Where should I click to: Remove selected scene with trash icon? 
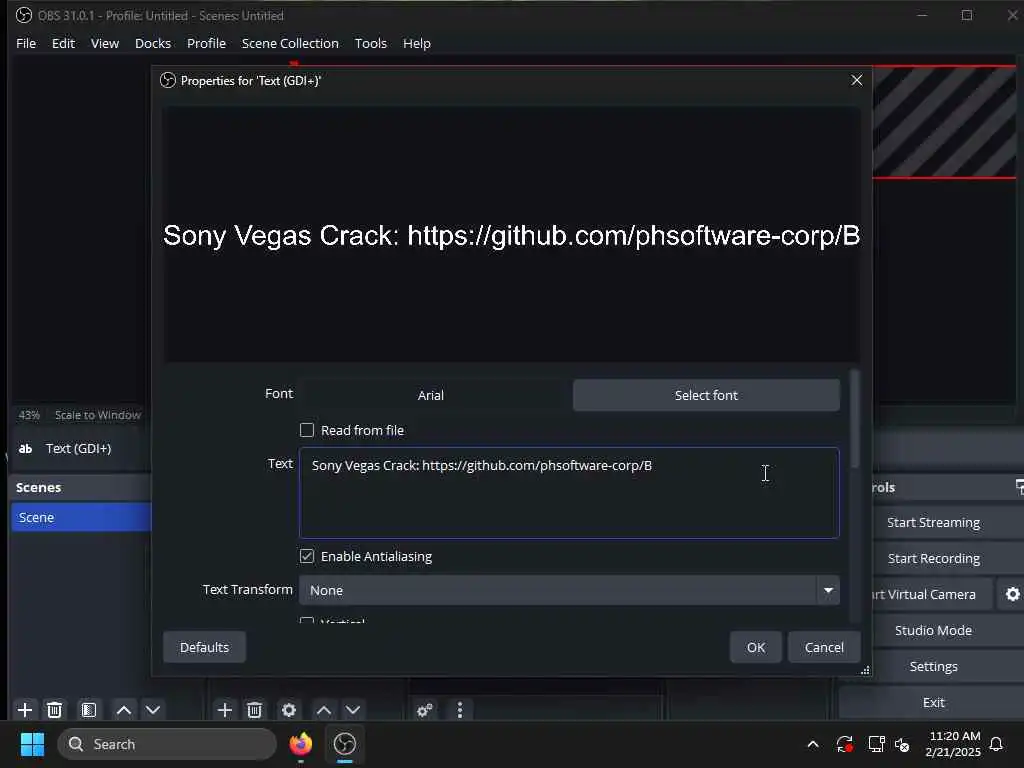tap(55, 710)
